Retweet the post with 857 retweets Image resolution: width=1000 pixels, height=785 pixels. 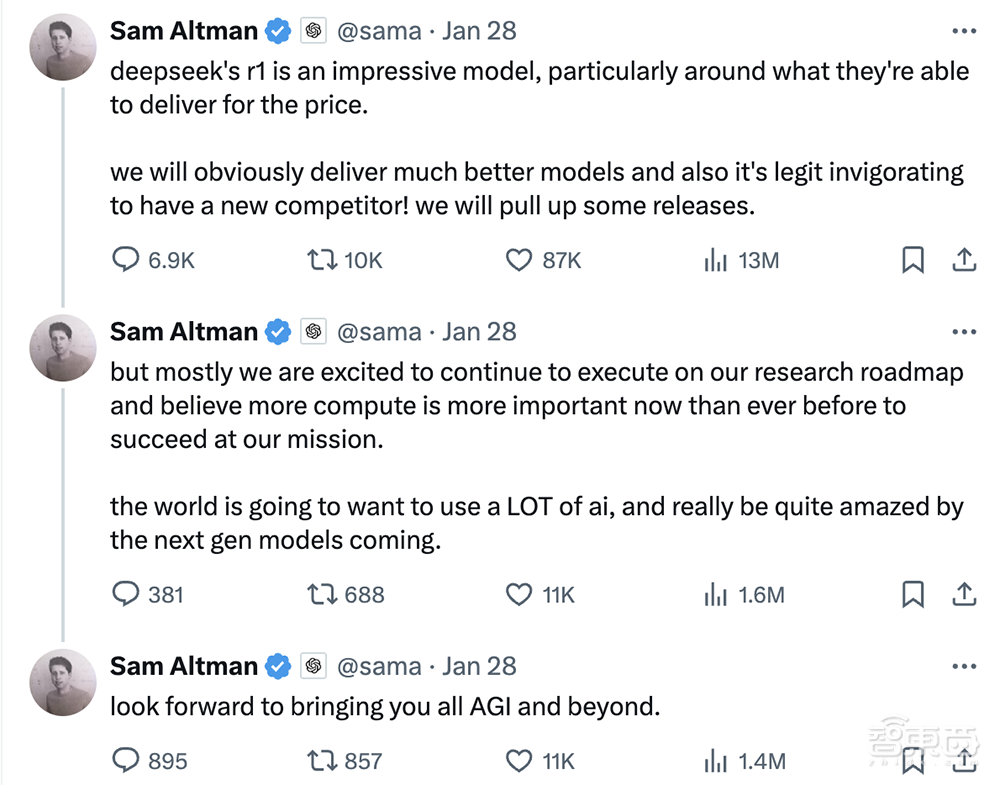(322, 760)
